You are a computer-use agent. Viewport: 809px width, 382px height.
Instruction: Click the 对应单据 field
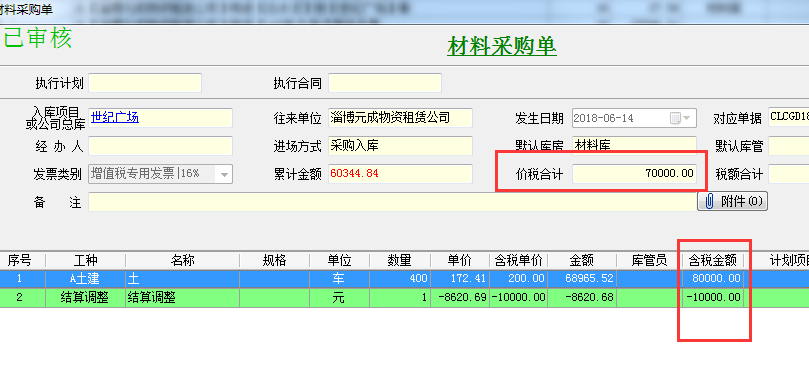[788, 118]
